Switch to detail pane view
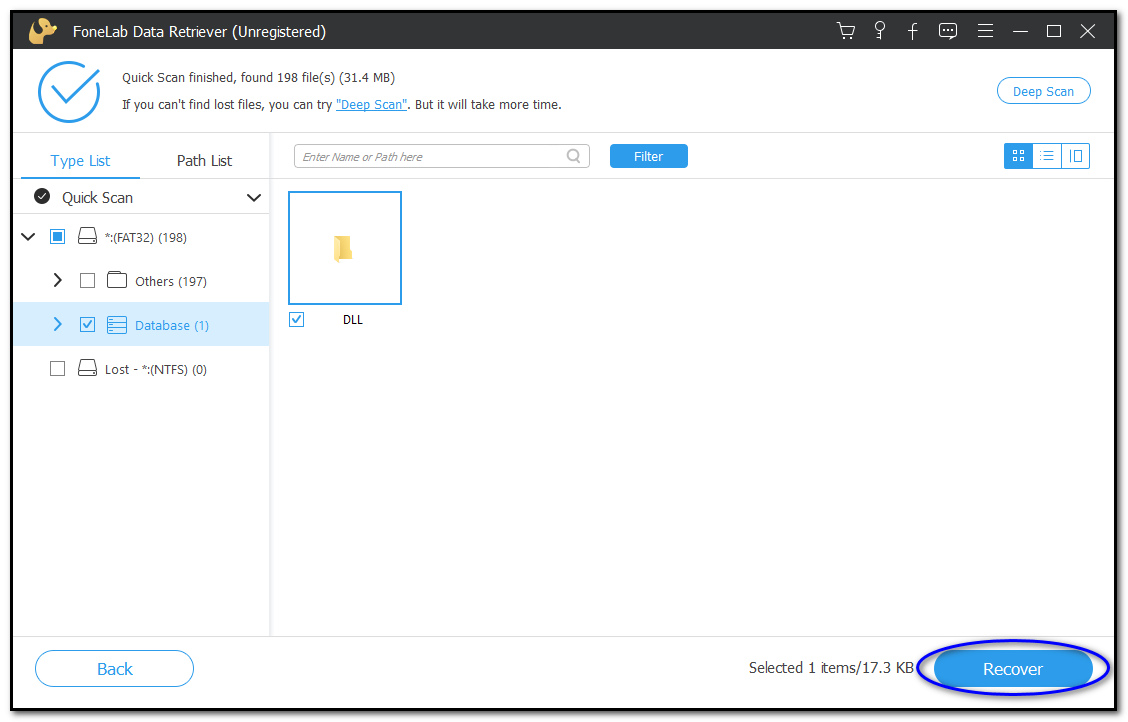 pos(1076,156)
